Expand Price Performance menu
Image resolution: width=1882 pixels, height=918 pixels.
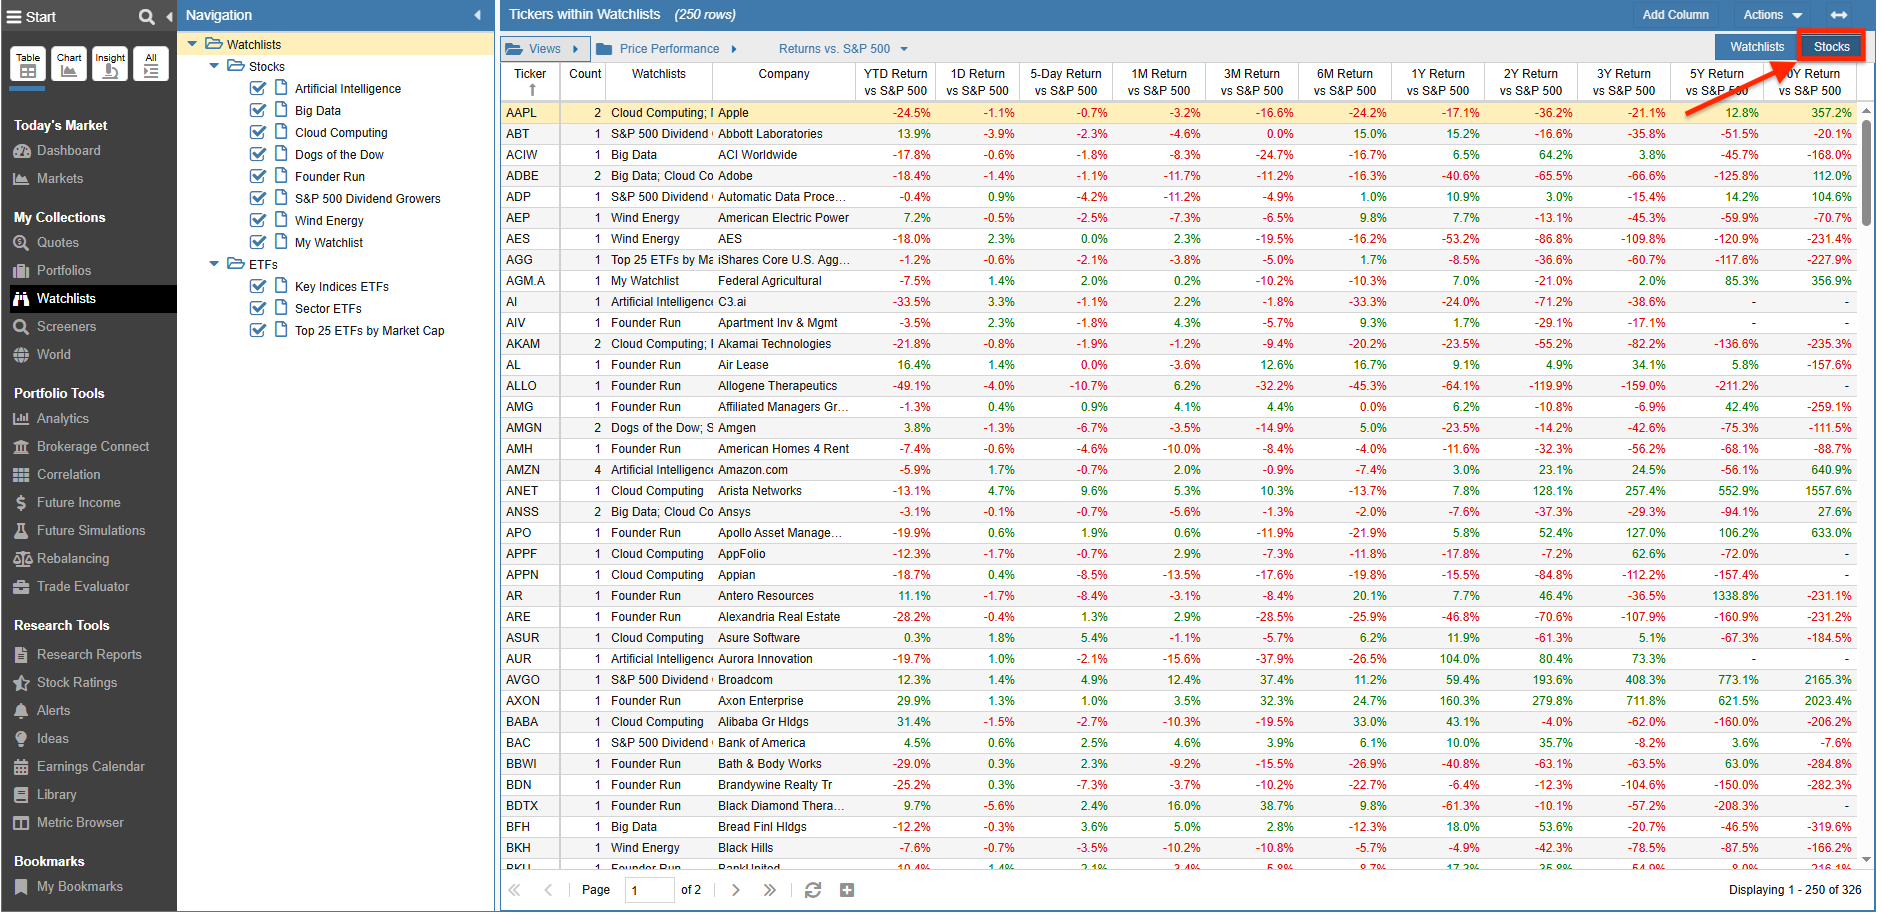point(667,49)
